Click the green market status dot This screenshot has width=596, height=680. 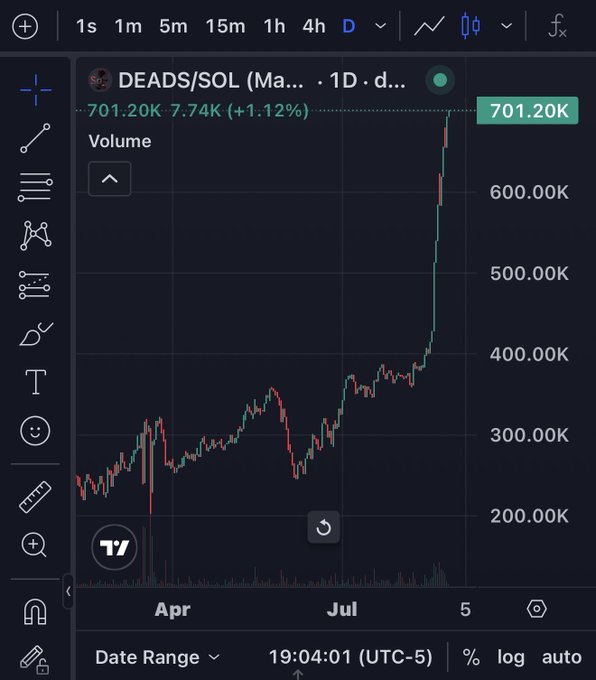440,80
